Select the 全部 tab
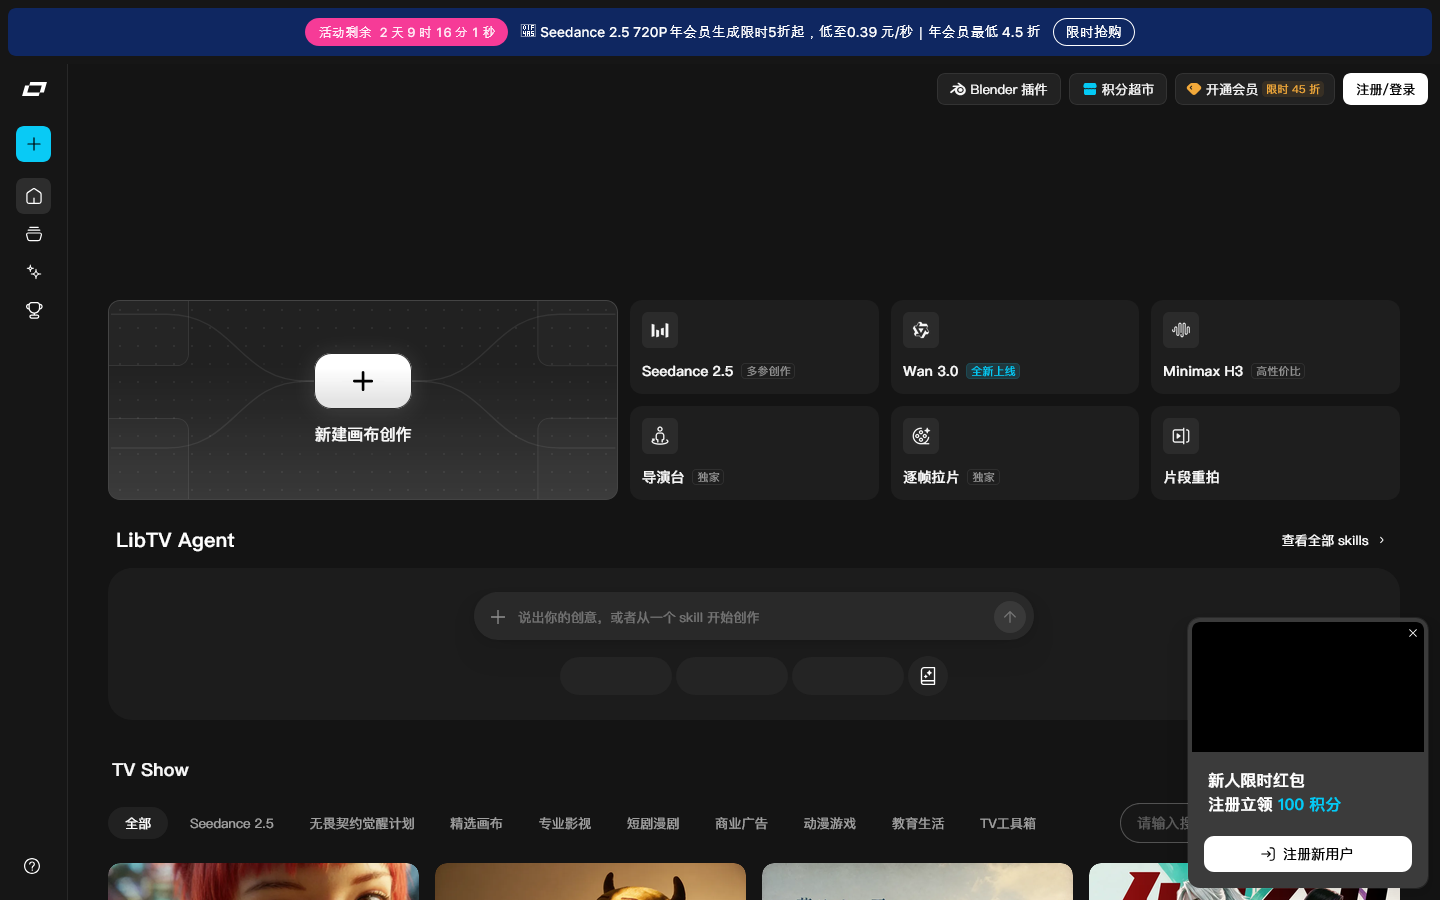The width and height of the screenshot is (1440, 900). pyautogui.click(x=138, y=823)
